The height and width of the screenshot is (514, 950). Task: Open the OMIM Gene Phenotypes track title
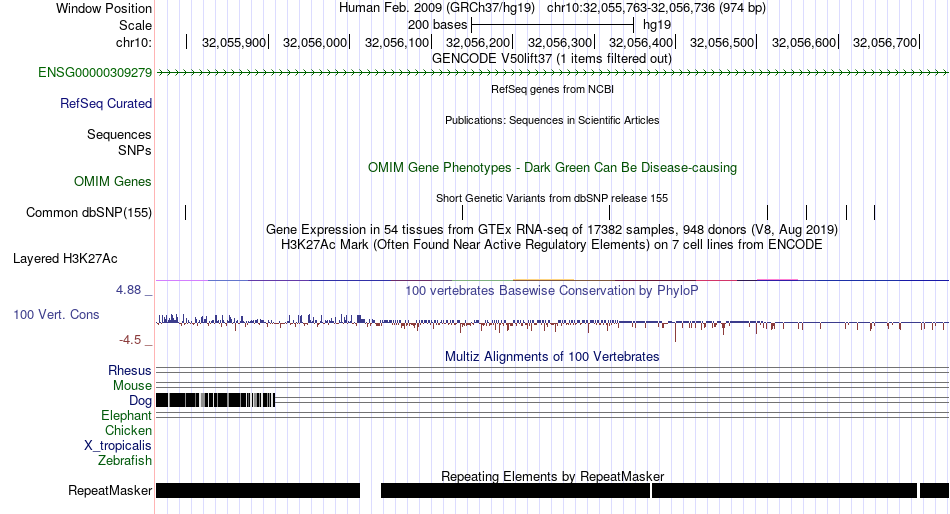click(x=553, y=168)
